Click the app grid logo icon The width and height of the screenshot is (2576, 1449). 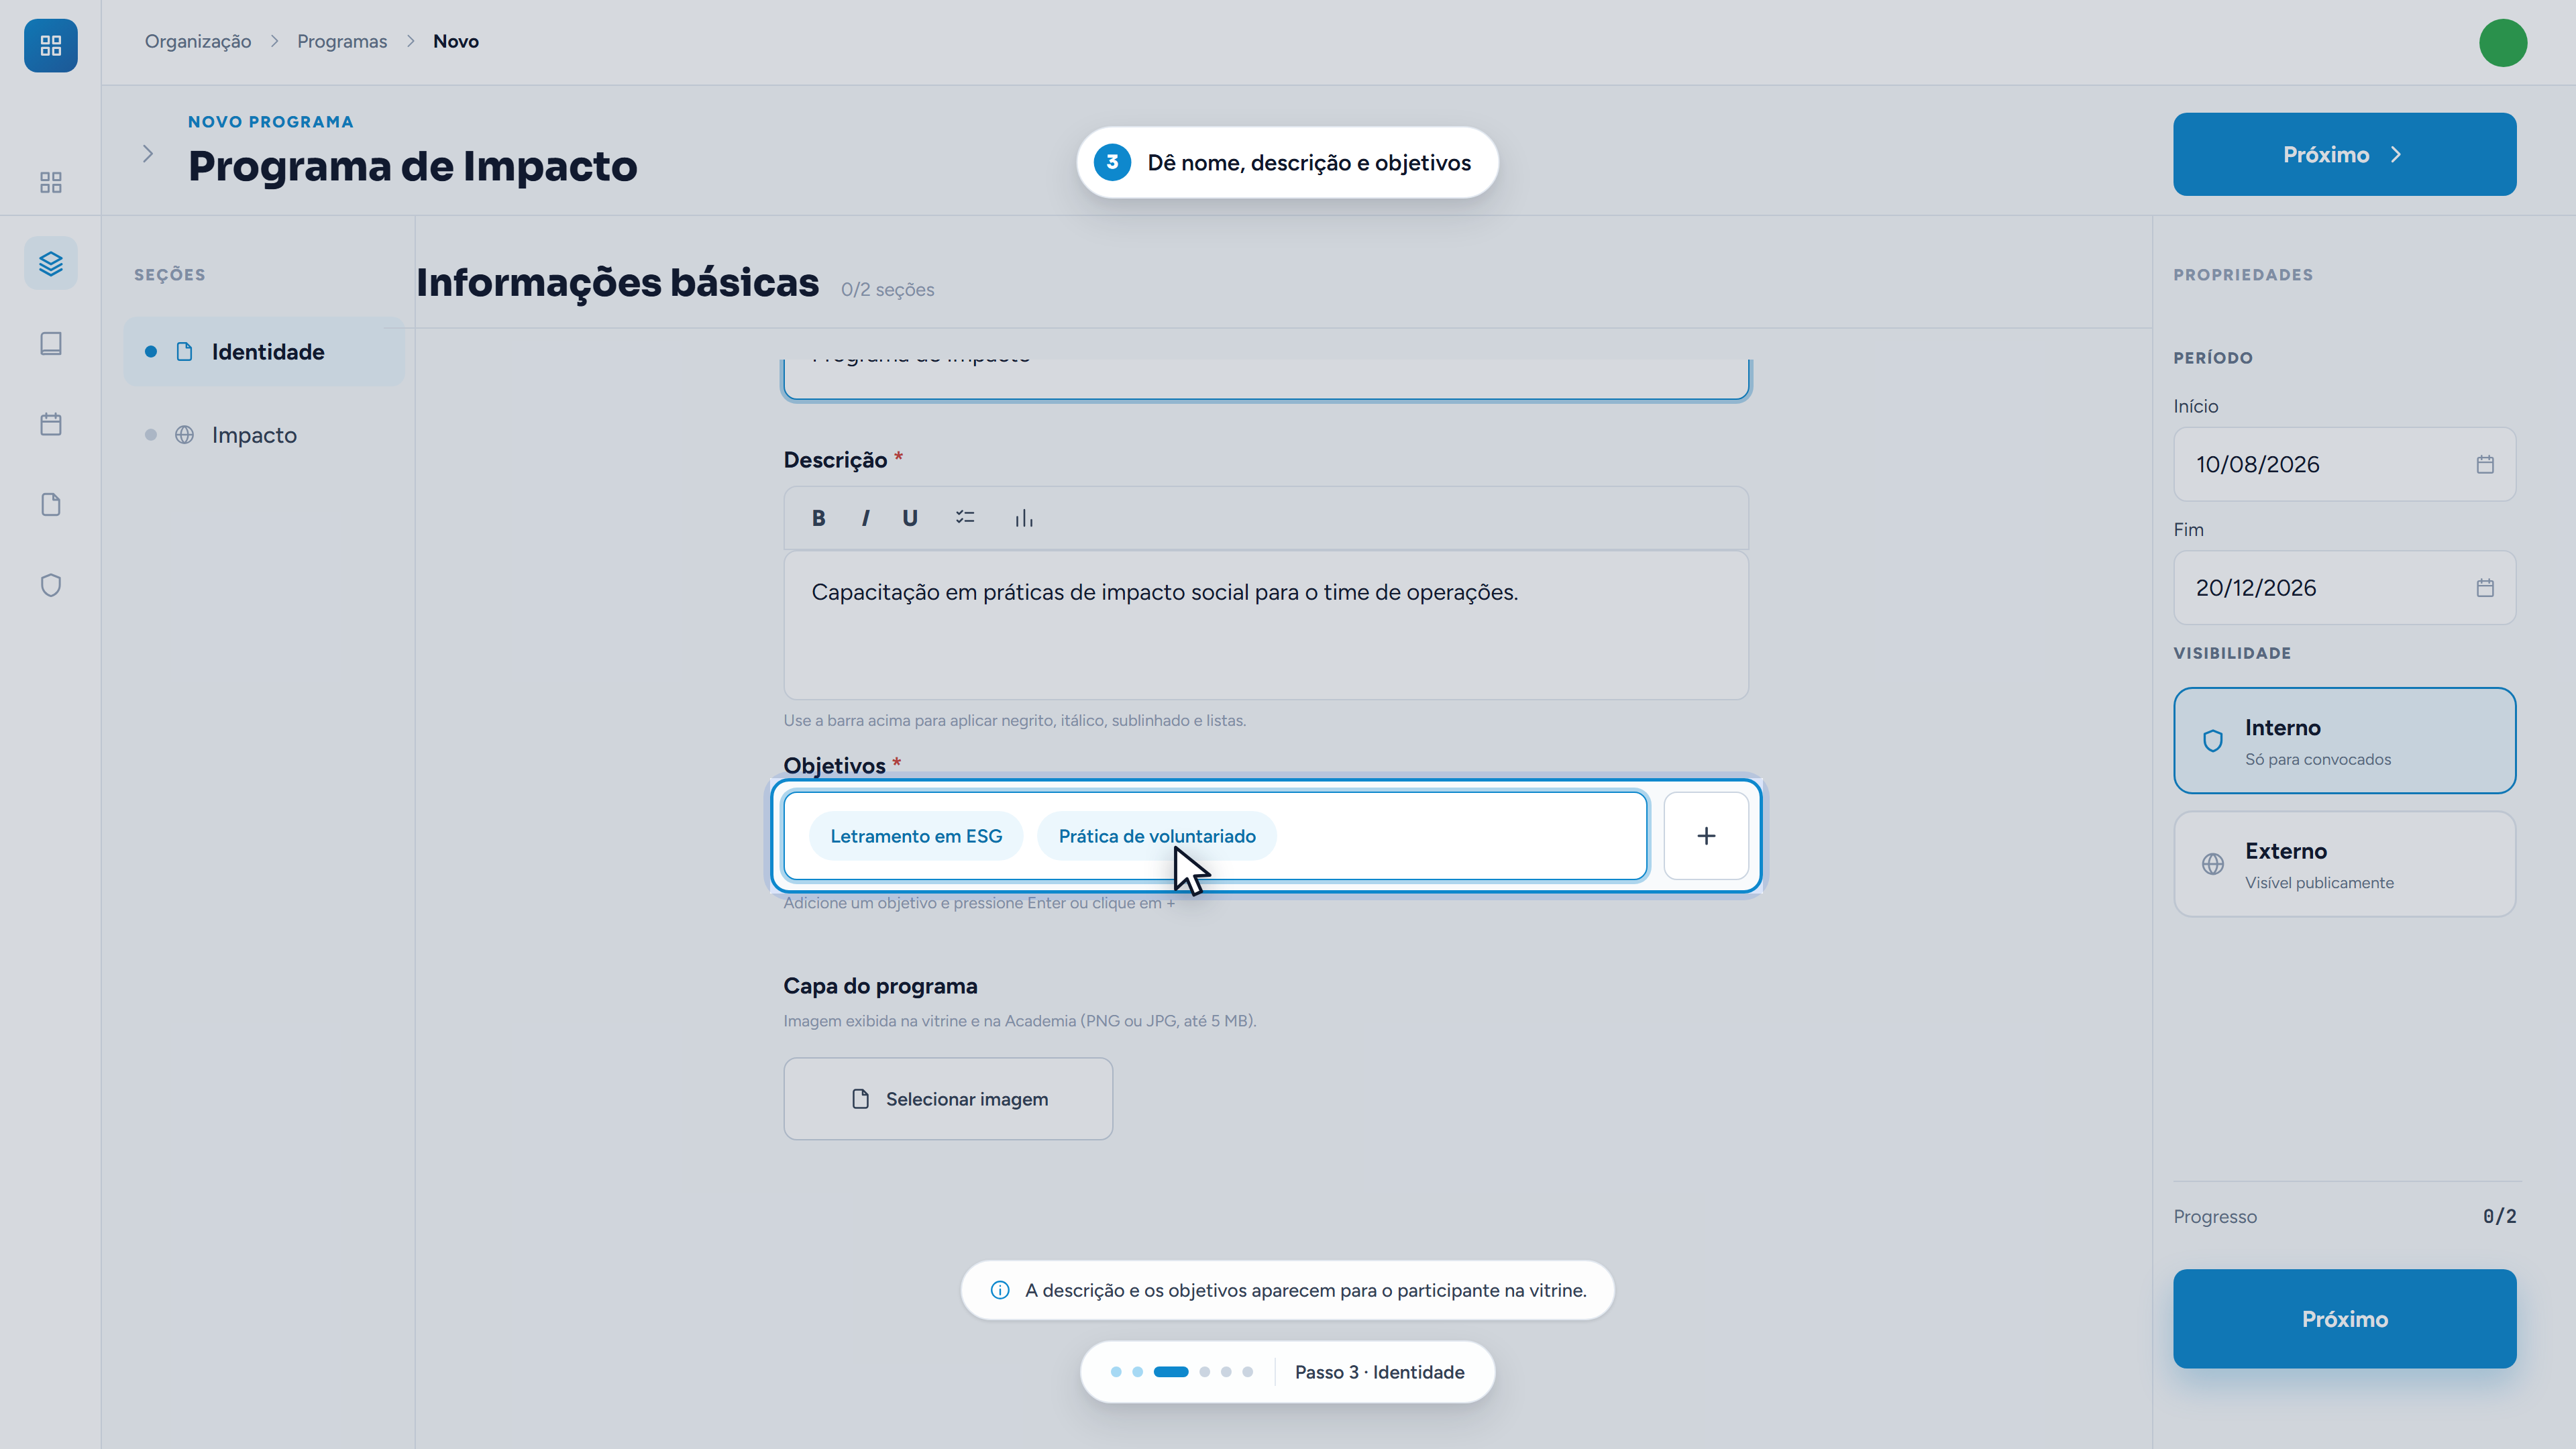click(51, 45)
